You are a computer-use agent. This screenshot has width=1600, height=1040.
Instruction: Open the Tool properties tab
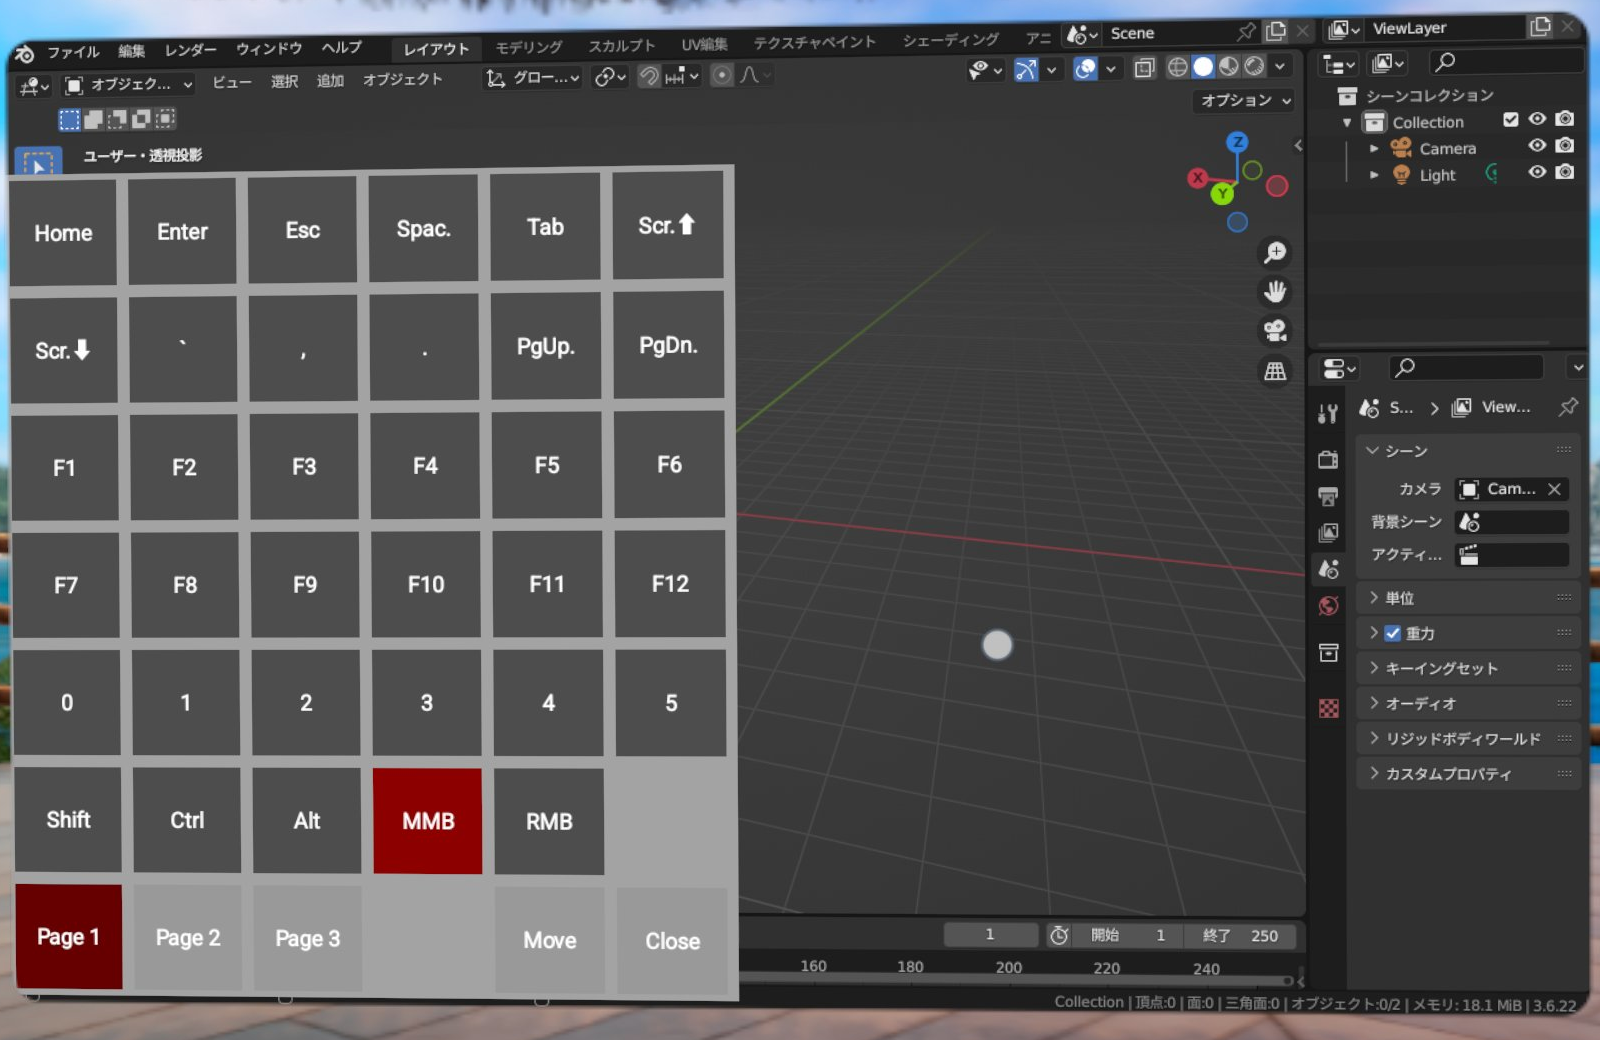1328,414
